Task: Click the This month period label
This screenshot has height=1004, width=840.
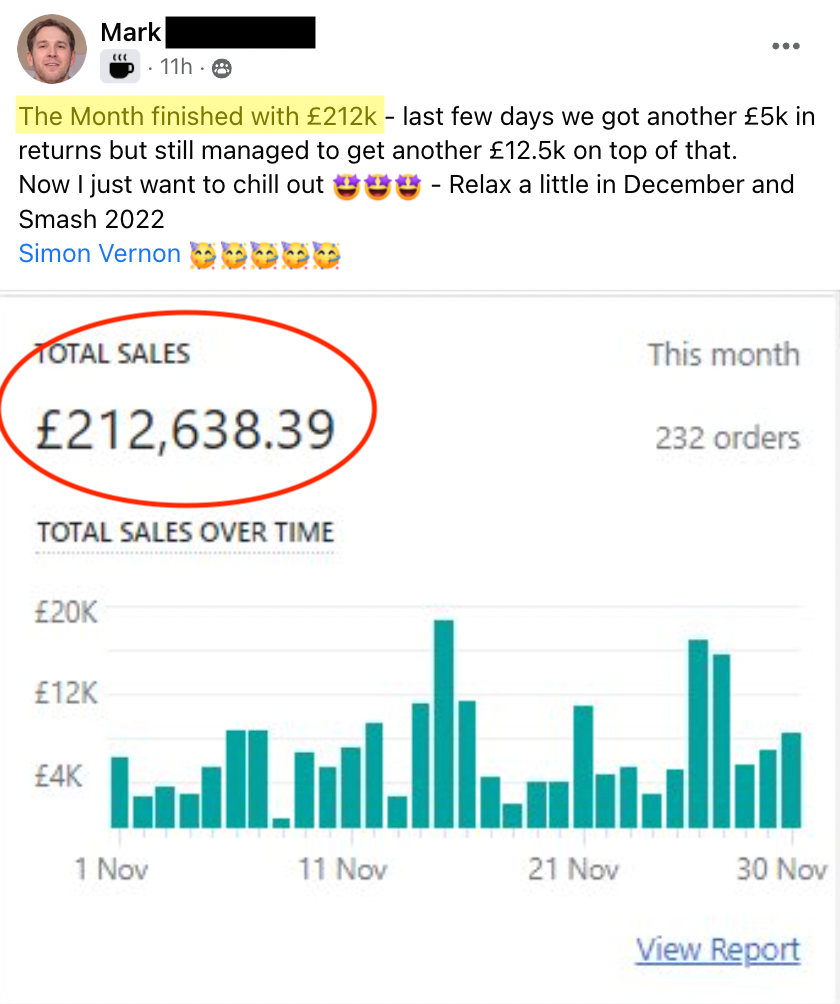Action: (x=723, y=354)
